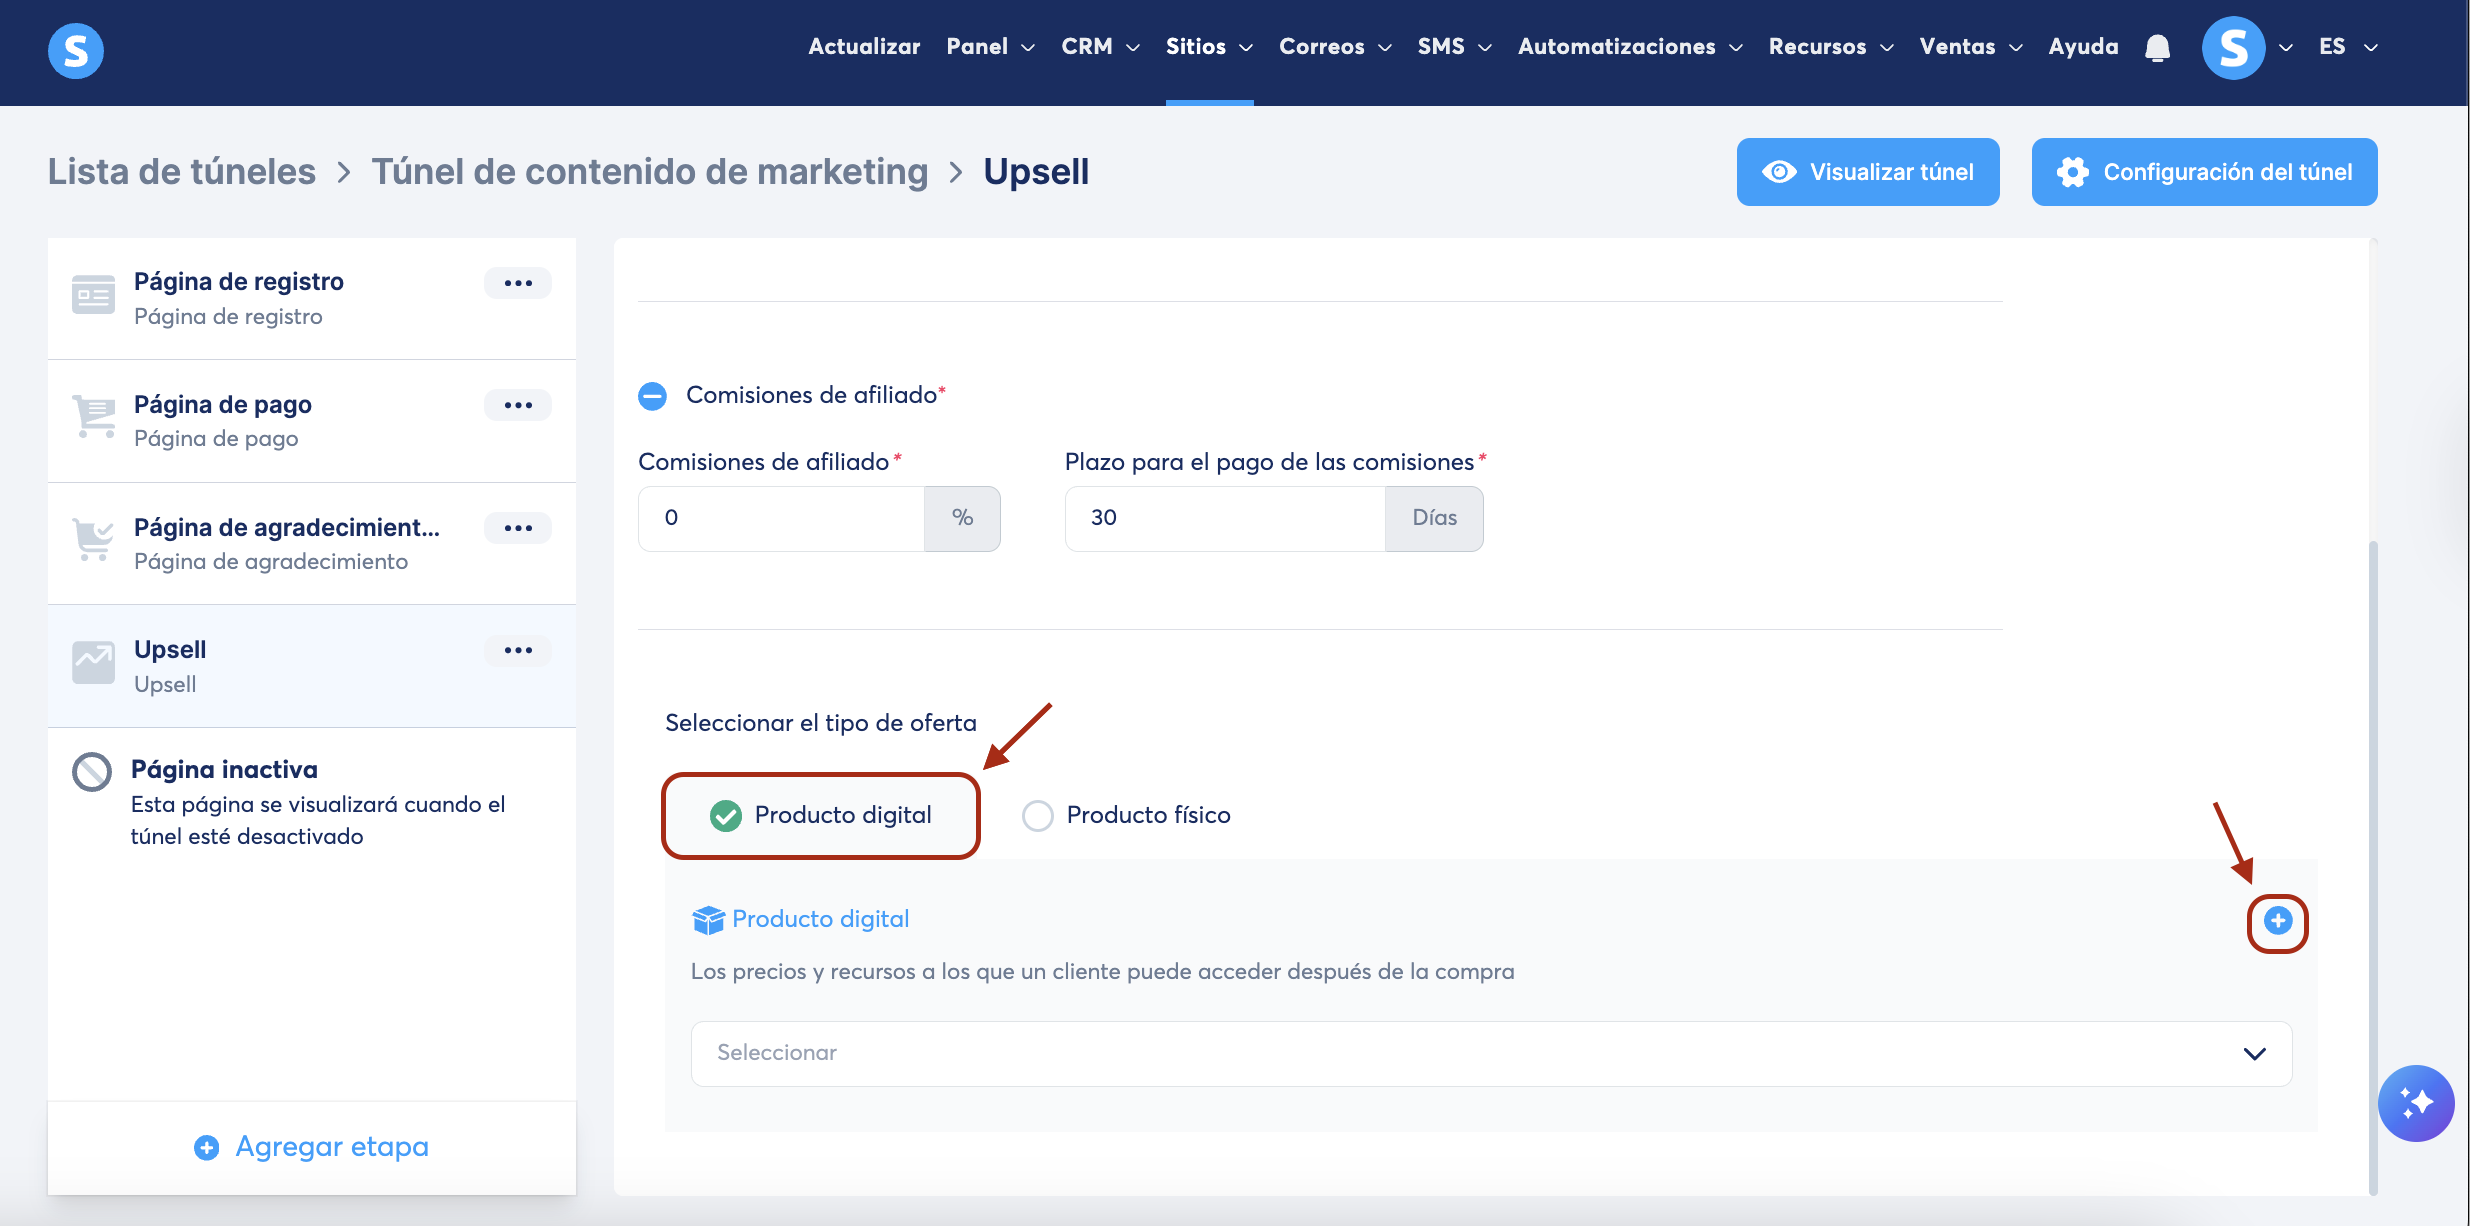Open the user avatar account menu
The width and height of the screenshot is (2470, 1226).
pos(2234,48)
